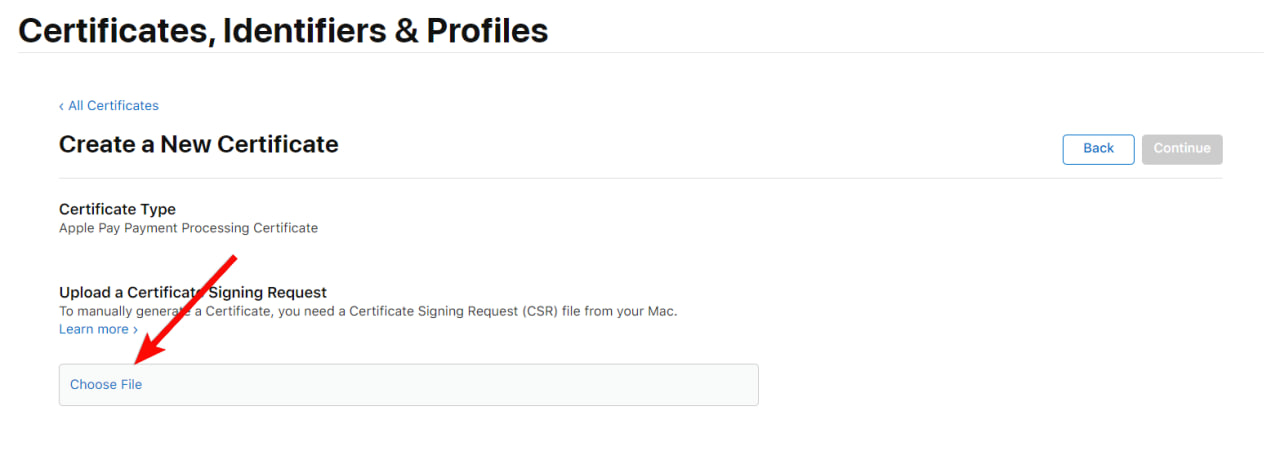The image size is (1280, 455).
Task: Click the right chevron after Learn more
Action: [x=135, y=330]
